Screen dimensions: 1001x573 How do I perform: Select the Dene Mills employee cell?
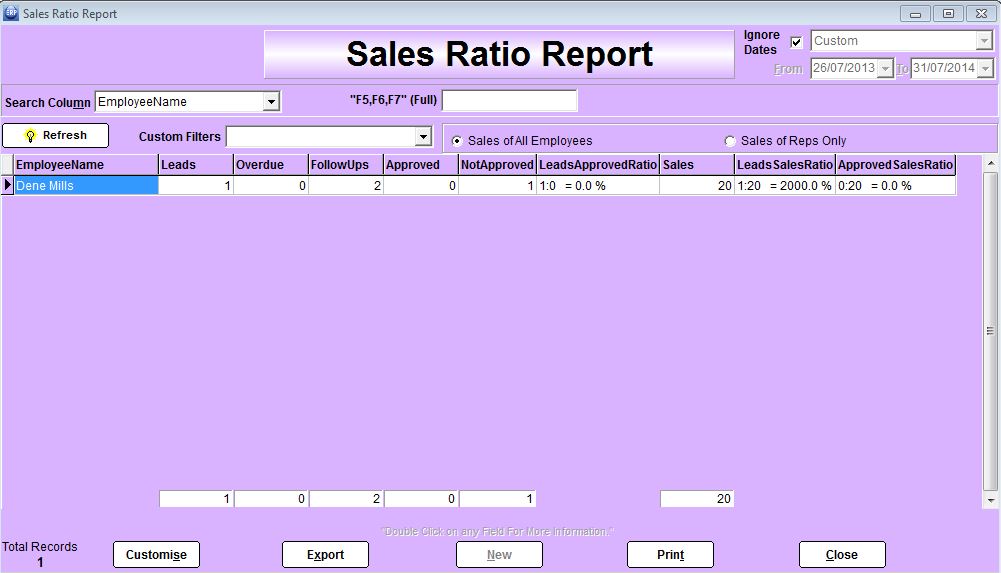[x=86, y=185]
